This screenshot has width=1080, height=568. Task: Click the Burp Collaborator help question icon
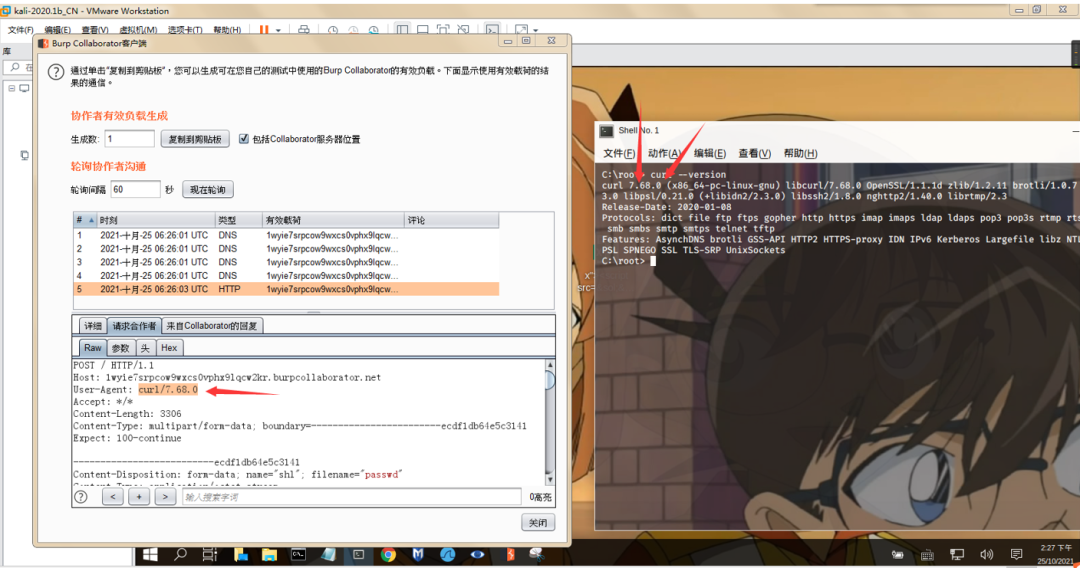tap(56, 72)
